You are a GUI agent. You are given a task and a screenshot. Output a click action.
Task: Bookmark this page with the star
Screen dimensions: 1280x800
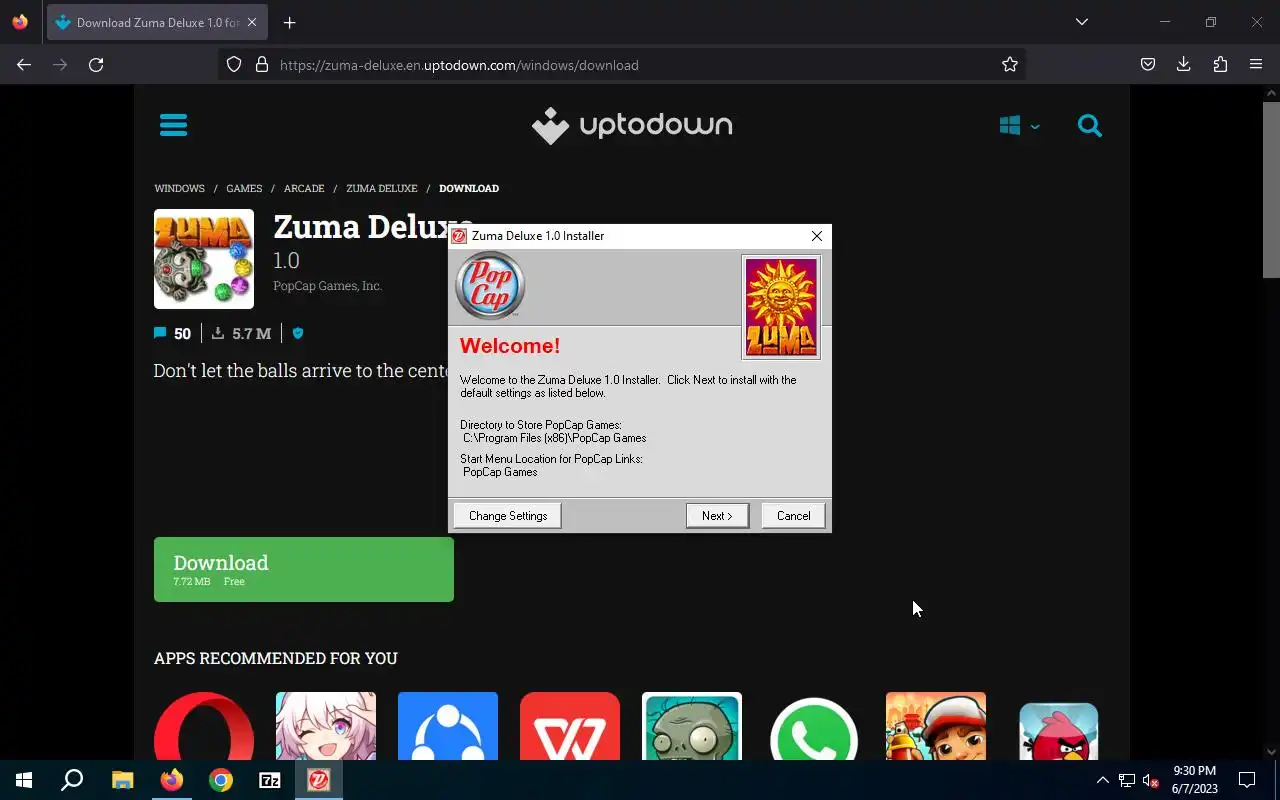1010,65
